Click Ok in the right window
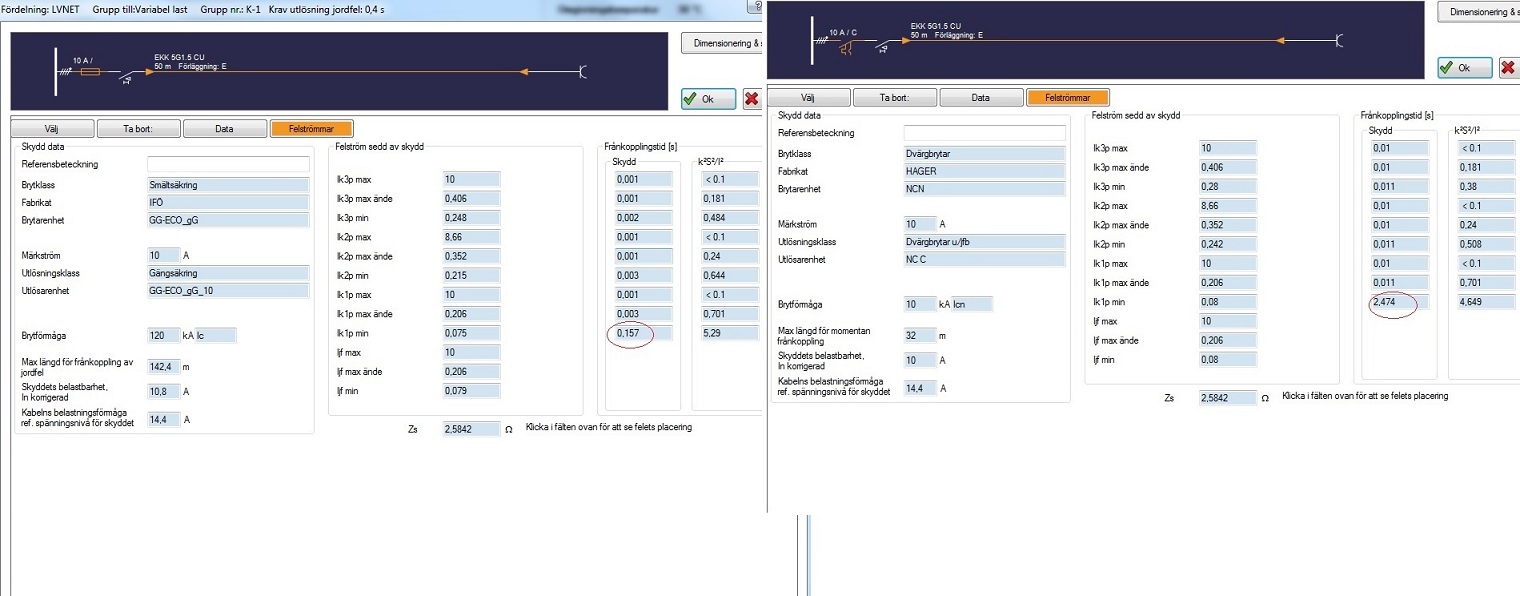This screenshot has height=596, width=1520. 1465,67
